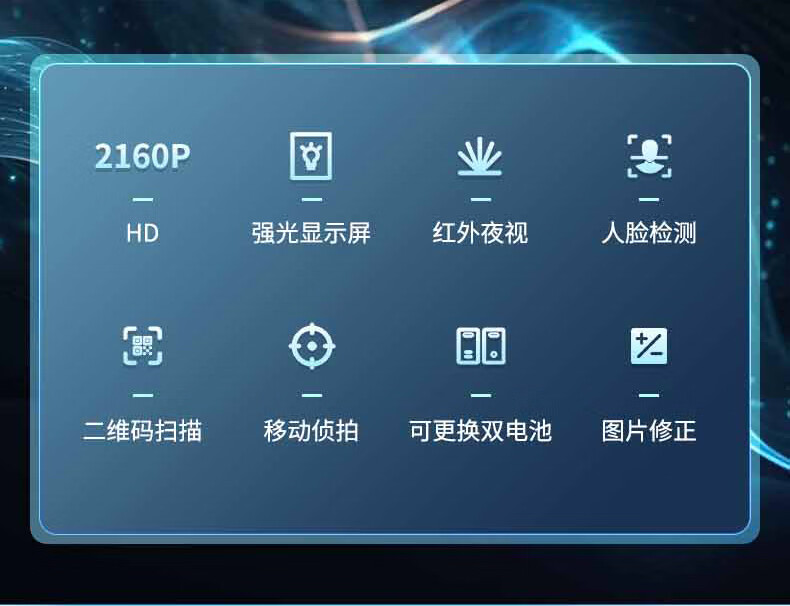Click the dash above 人脸检测
This screenshot has width=790, height=606.
click(649, 199)
